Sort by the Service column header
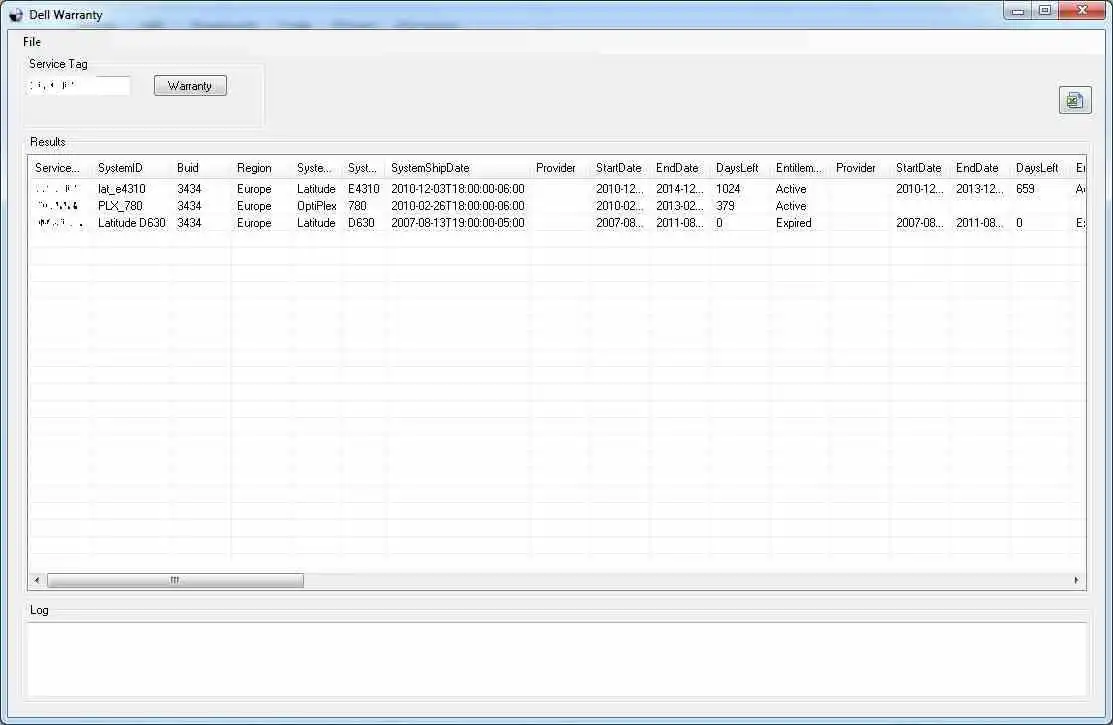This screenshot has height=725, width=1113. (59, 168)
